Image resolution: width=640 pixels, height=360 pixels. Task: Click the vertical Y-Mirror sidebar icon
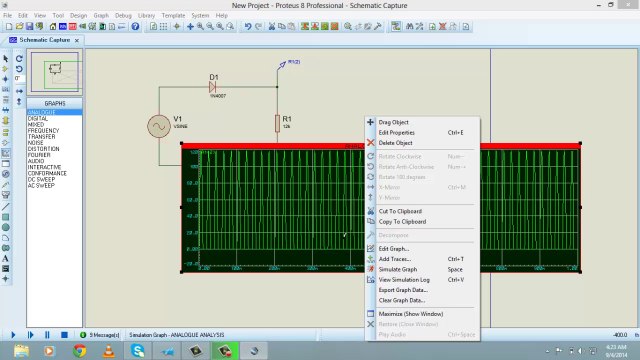pos(19,101)
